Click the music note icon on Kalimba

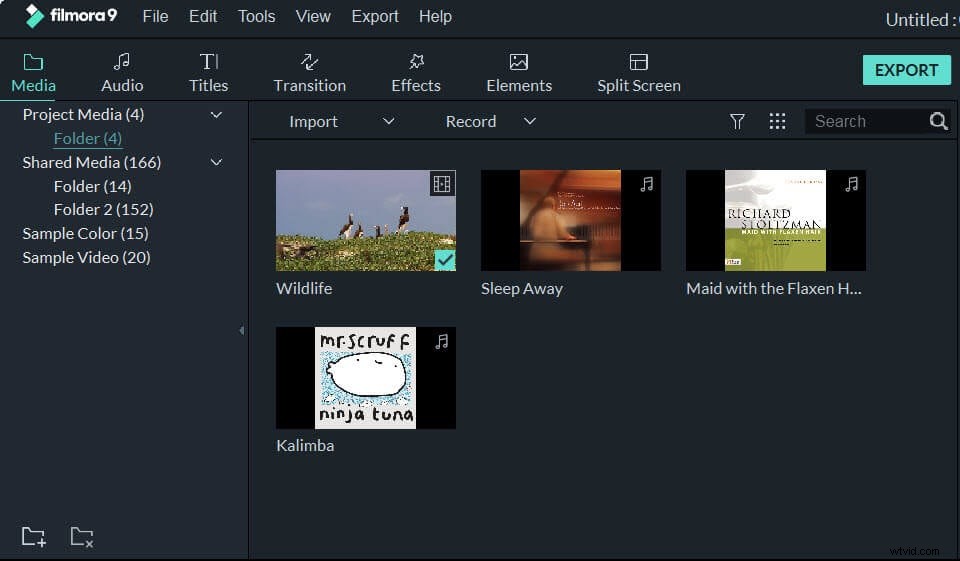[441, 341]
